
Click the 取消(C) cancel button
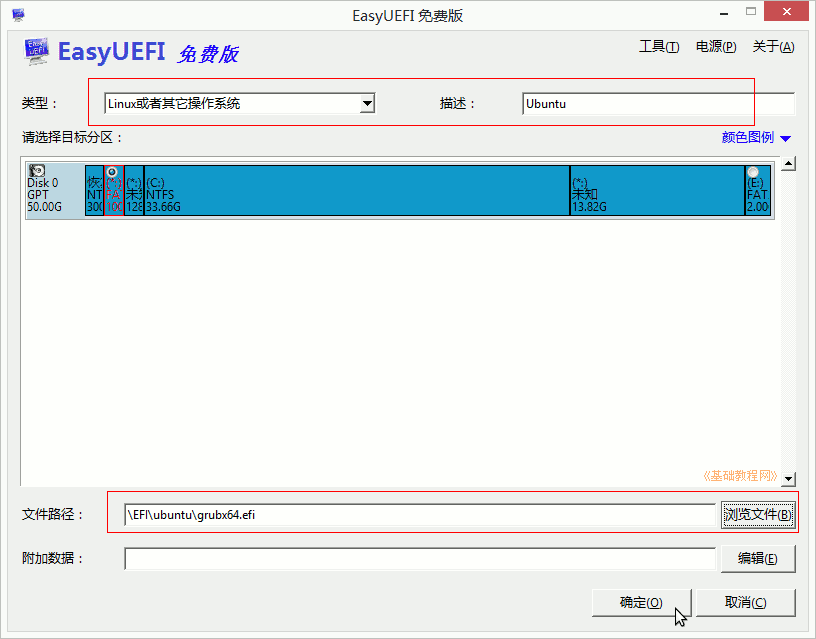(x=745, y=603)
